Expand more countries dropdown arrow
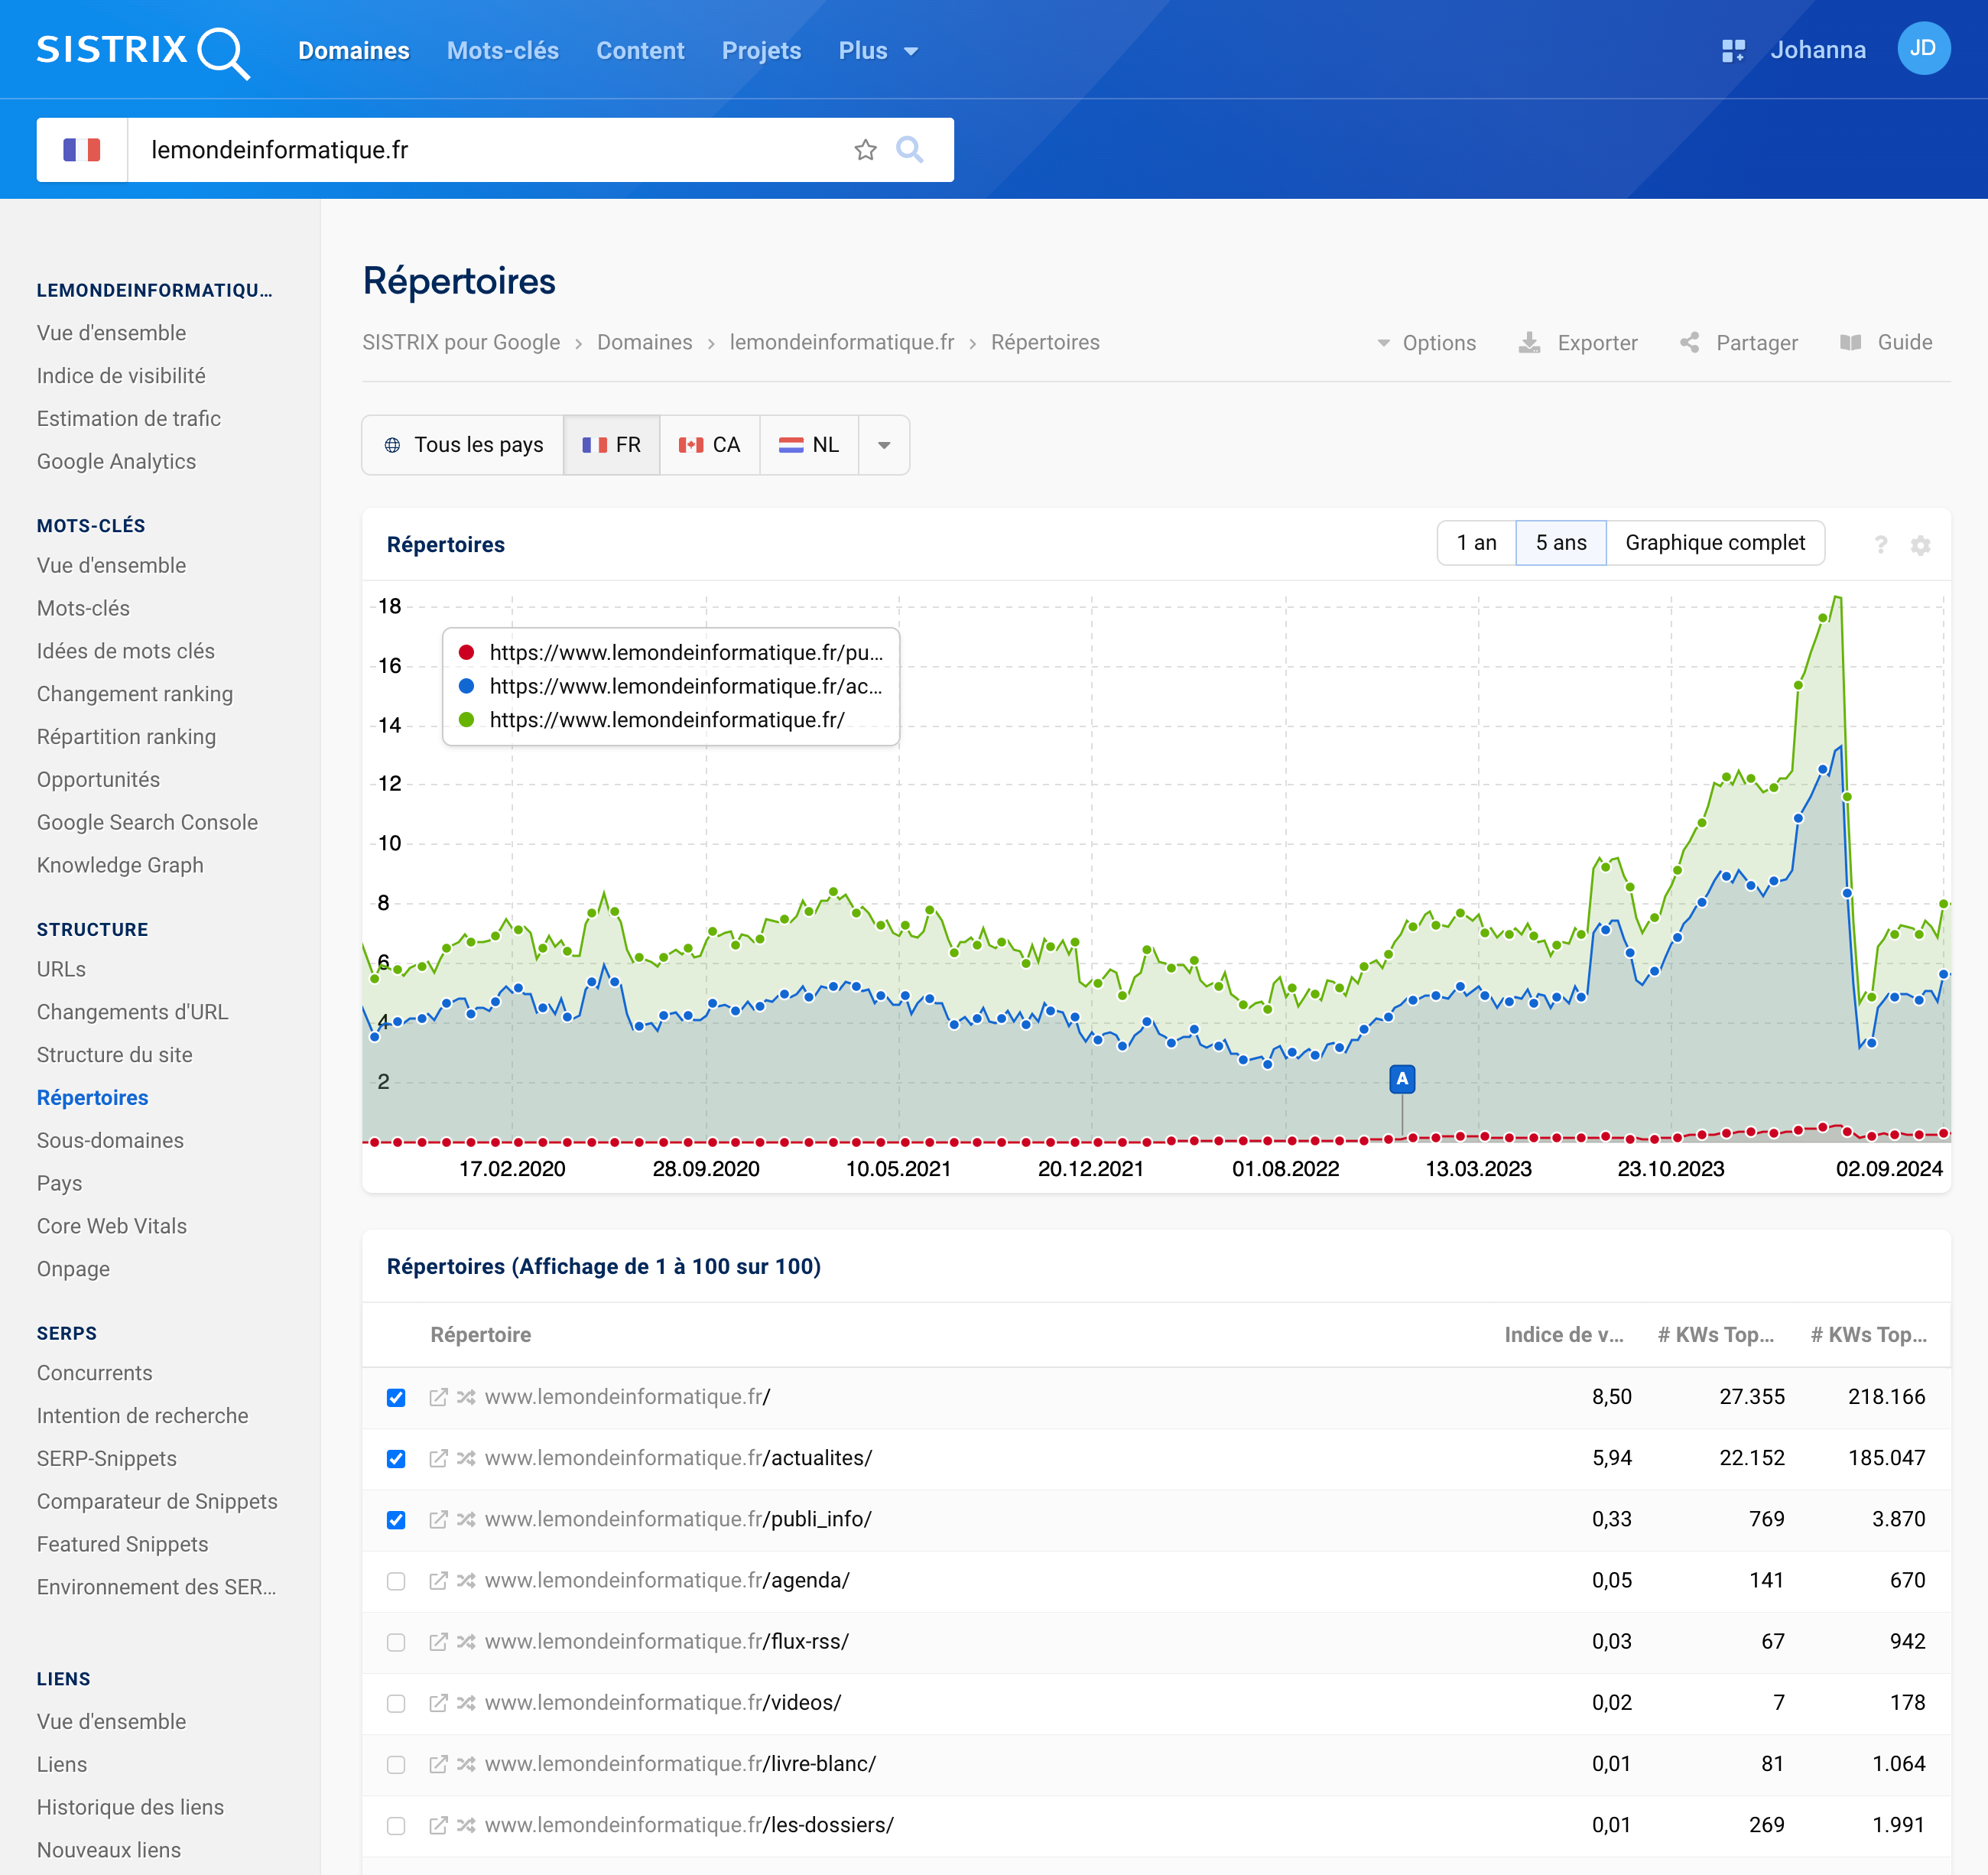 point(883,445)
